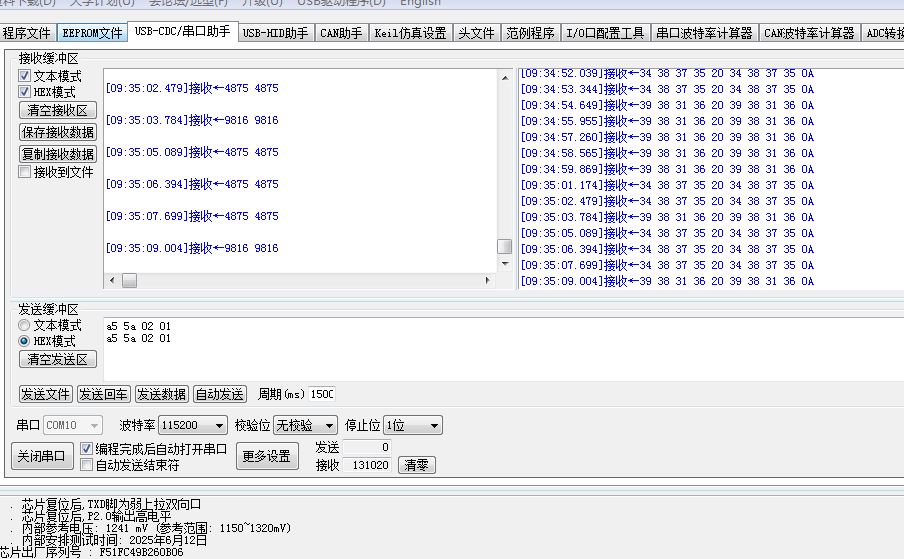The height and width of the screenshot is (559, 904).
Task: Switch to the CAN助手 tab
Action: (x=341, y=33)
